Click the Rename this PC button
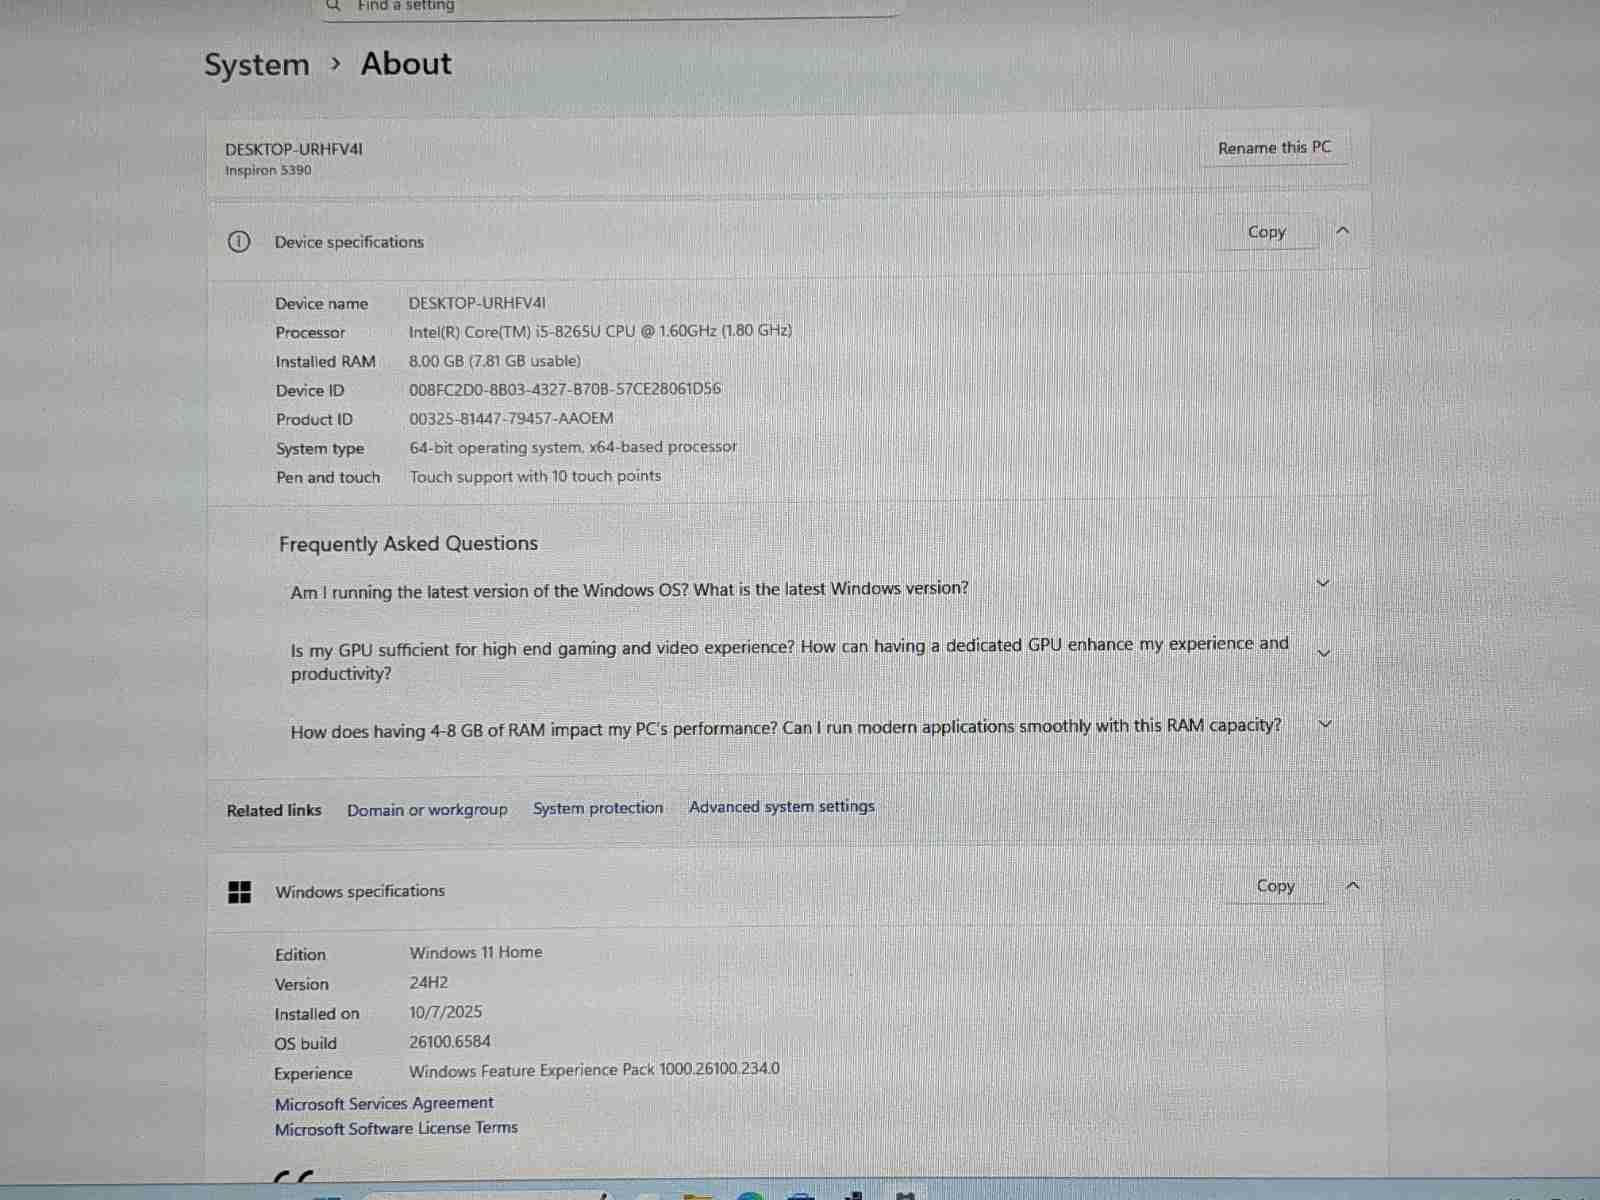This screenshot has height=1200, width=1600. 1273,148
